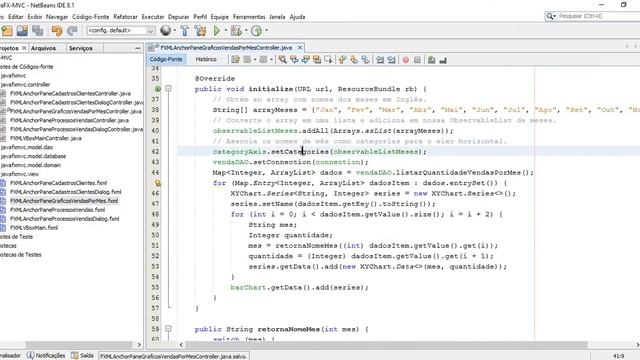Find previous occurrence icon
Viewport: 640px width, 360px height.
pyautogui.click(x=294, y=60)
